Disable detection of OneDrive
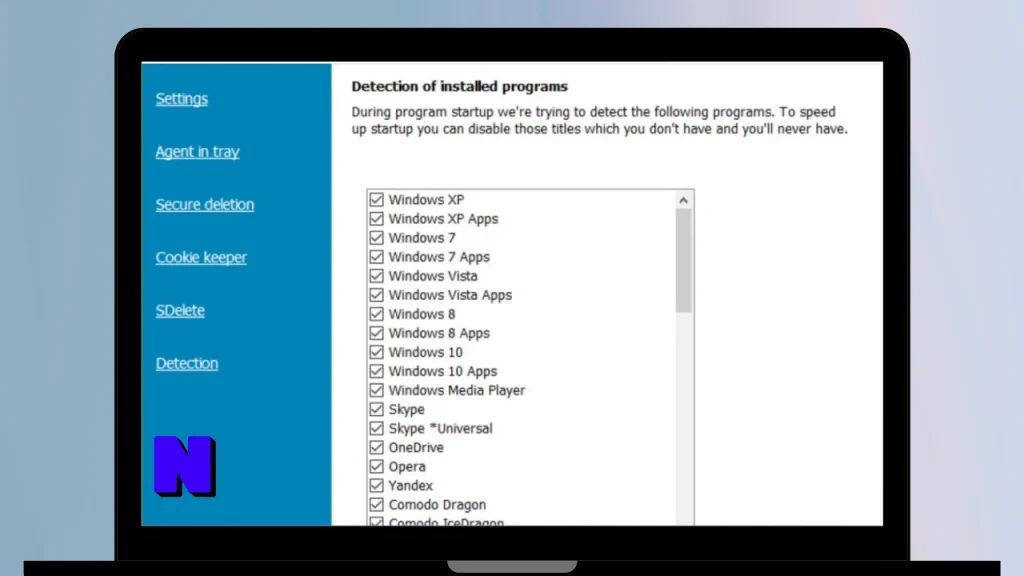Image resolution: width=1024 pixels, height=576 pixels. [x=376, y=447]
